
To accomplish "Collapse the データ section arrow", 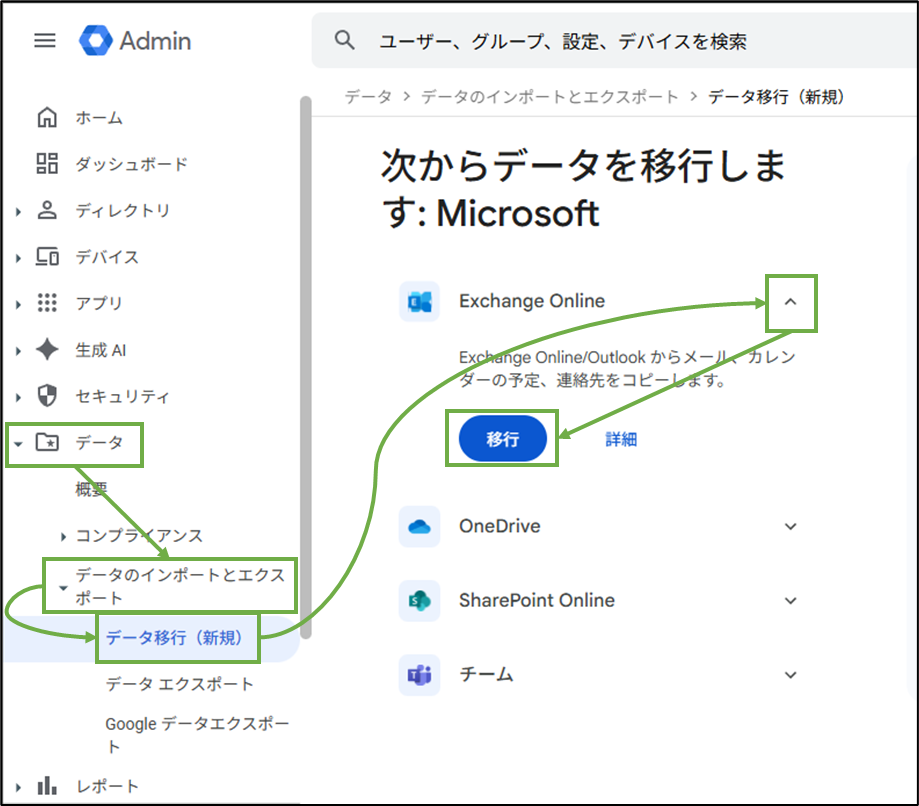I will pos(18,444).
